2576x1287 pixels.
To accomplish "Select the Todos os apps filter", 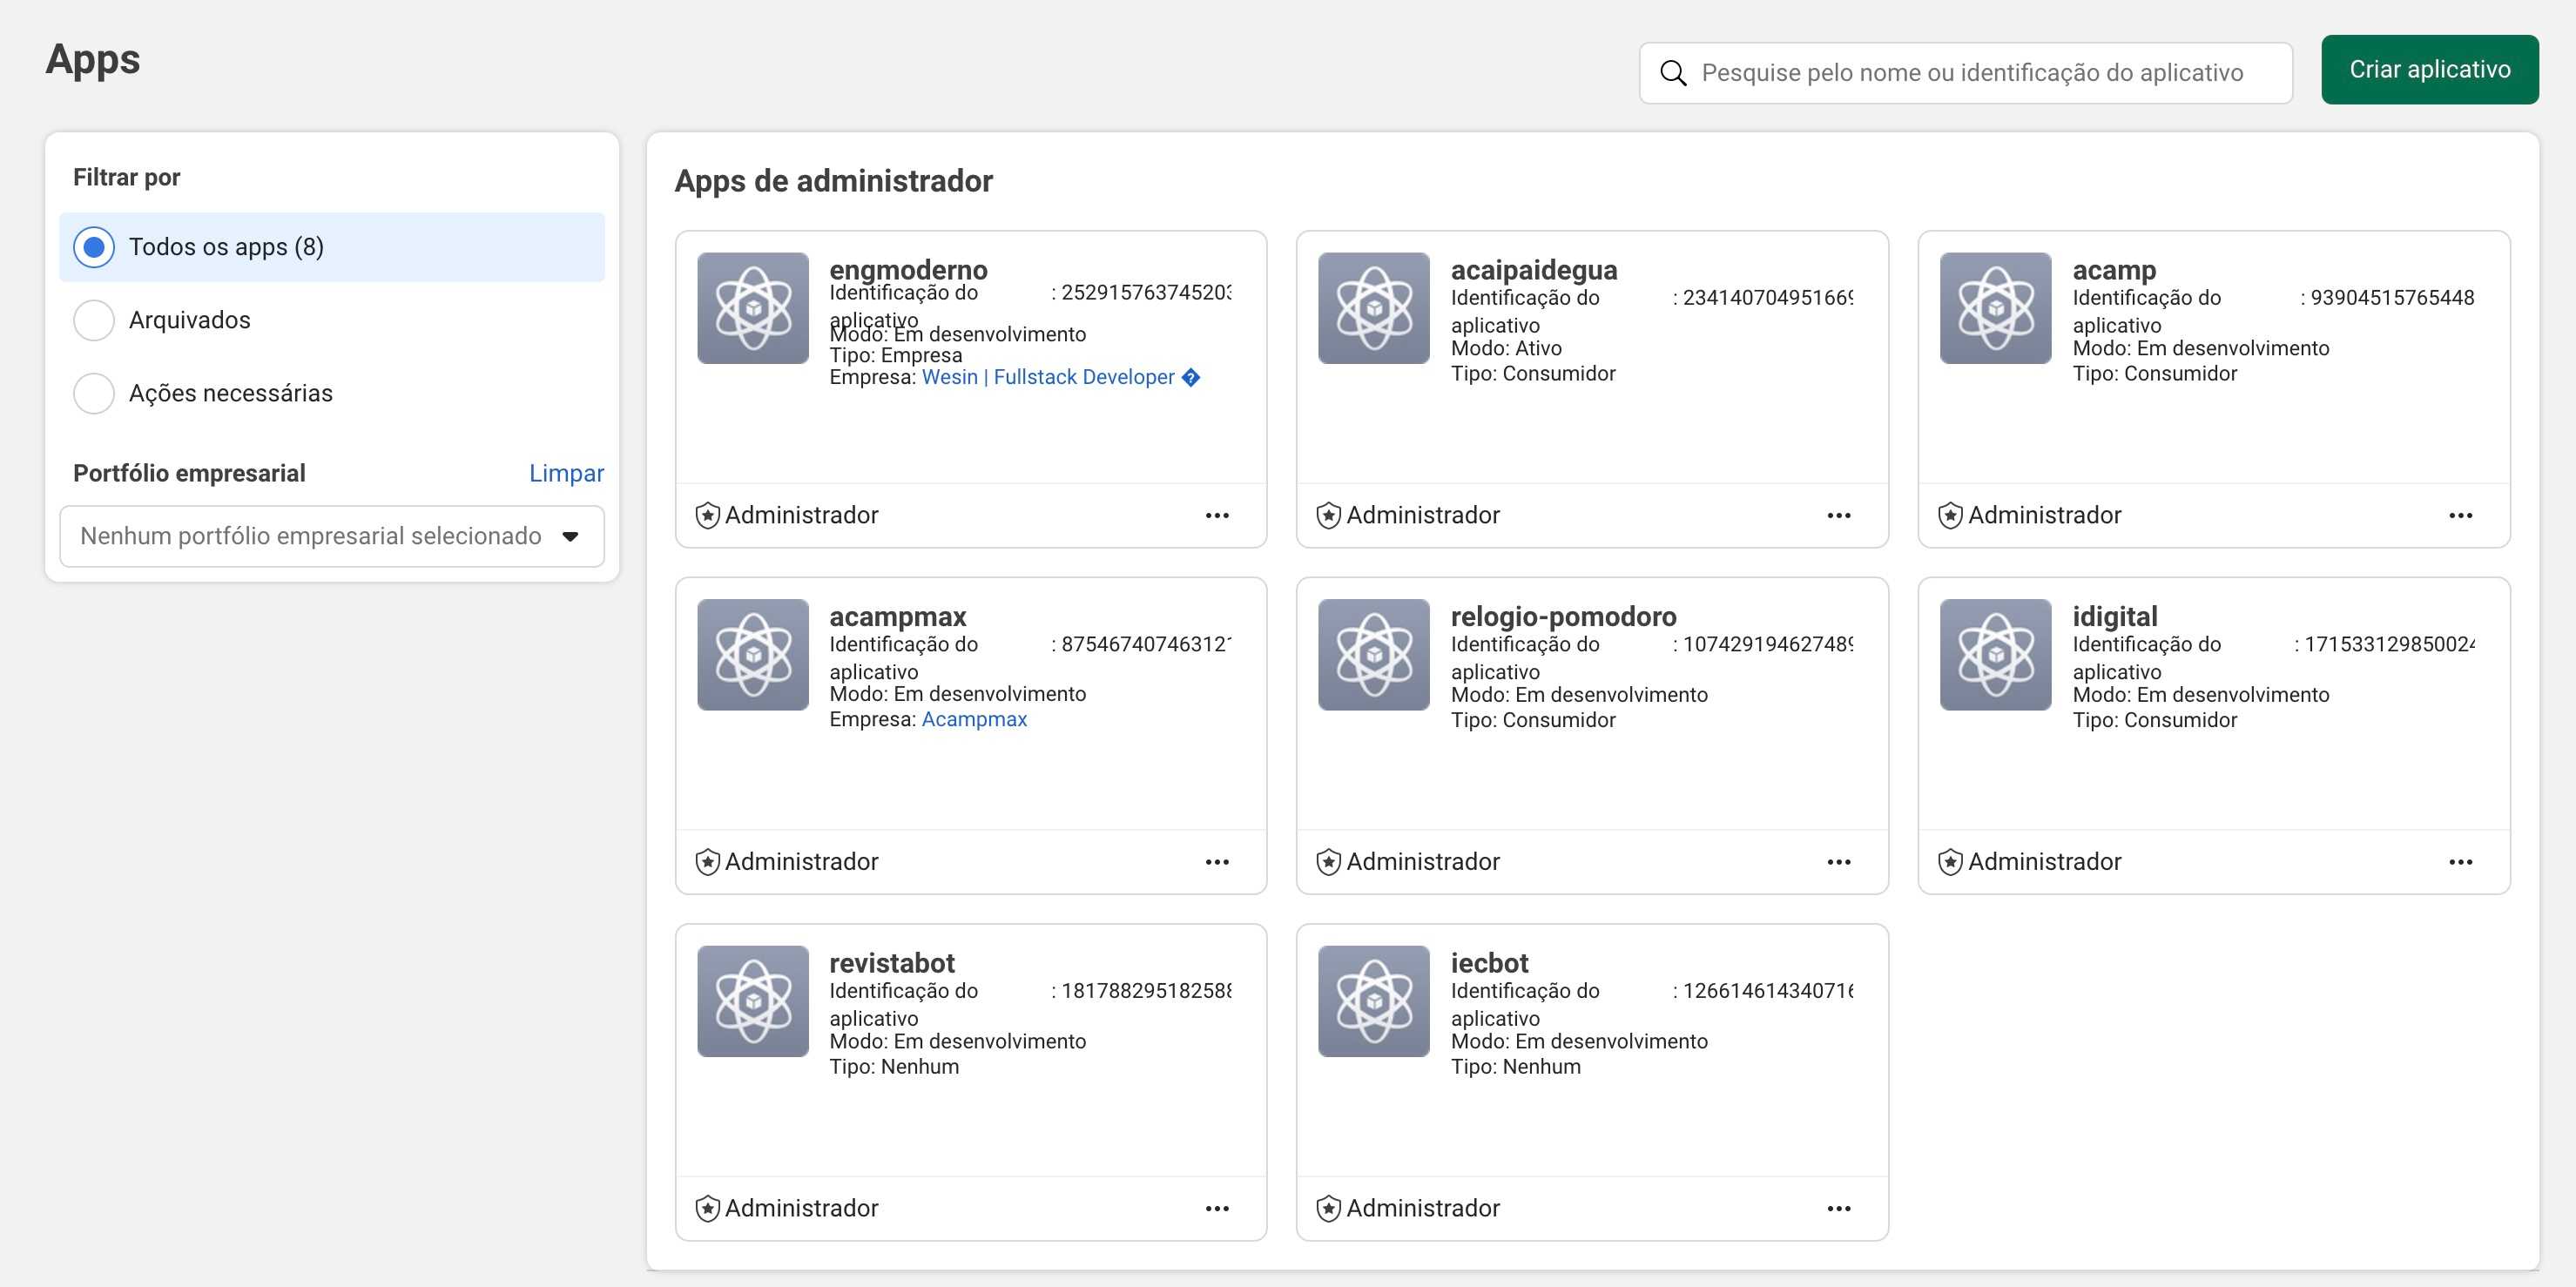I will (x=94, y=247).
